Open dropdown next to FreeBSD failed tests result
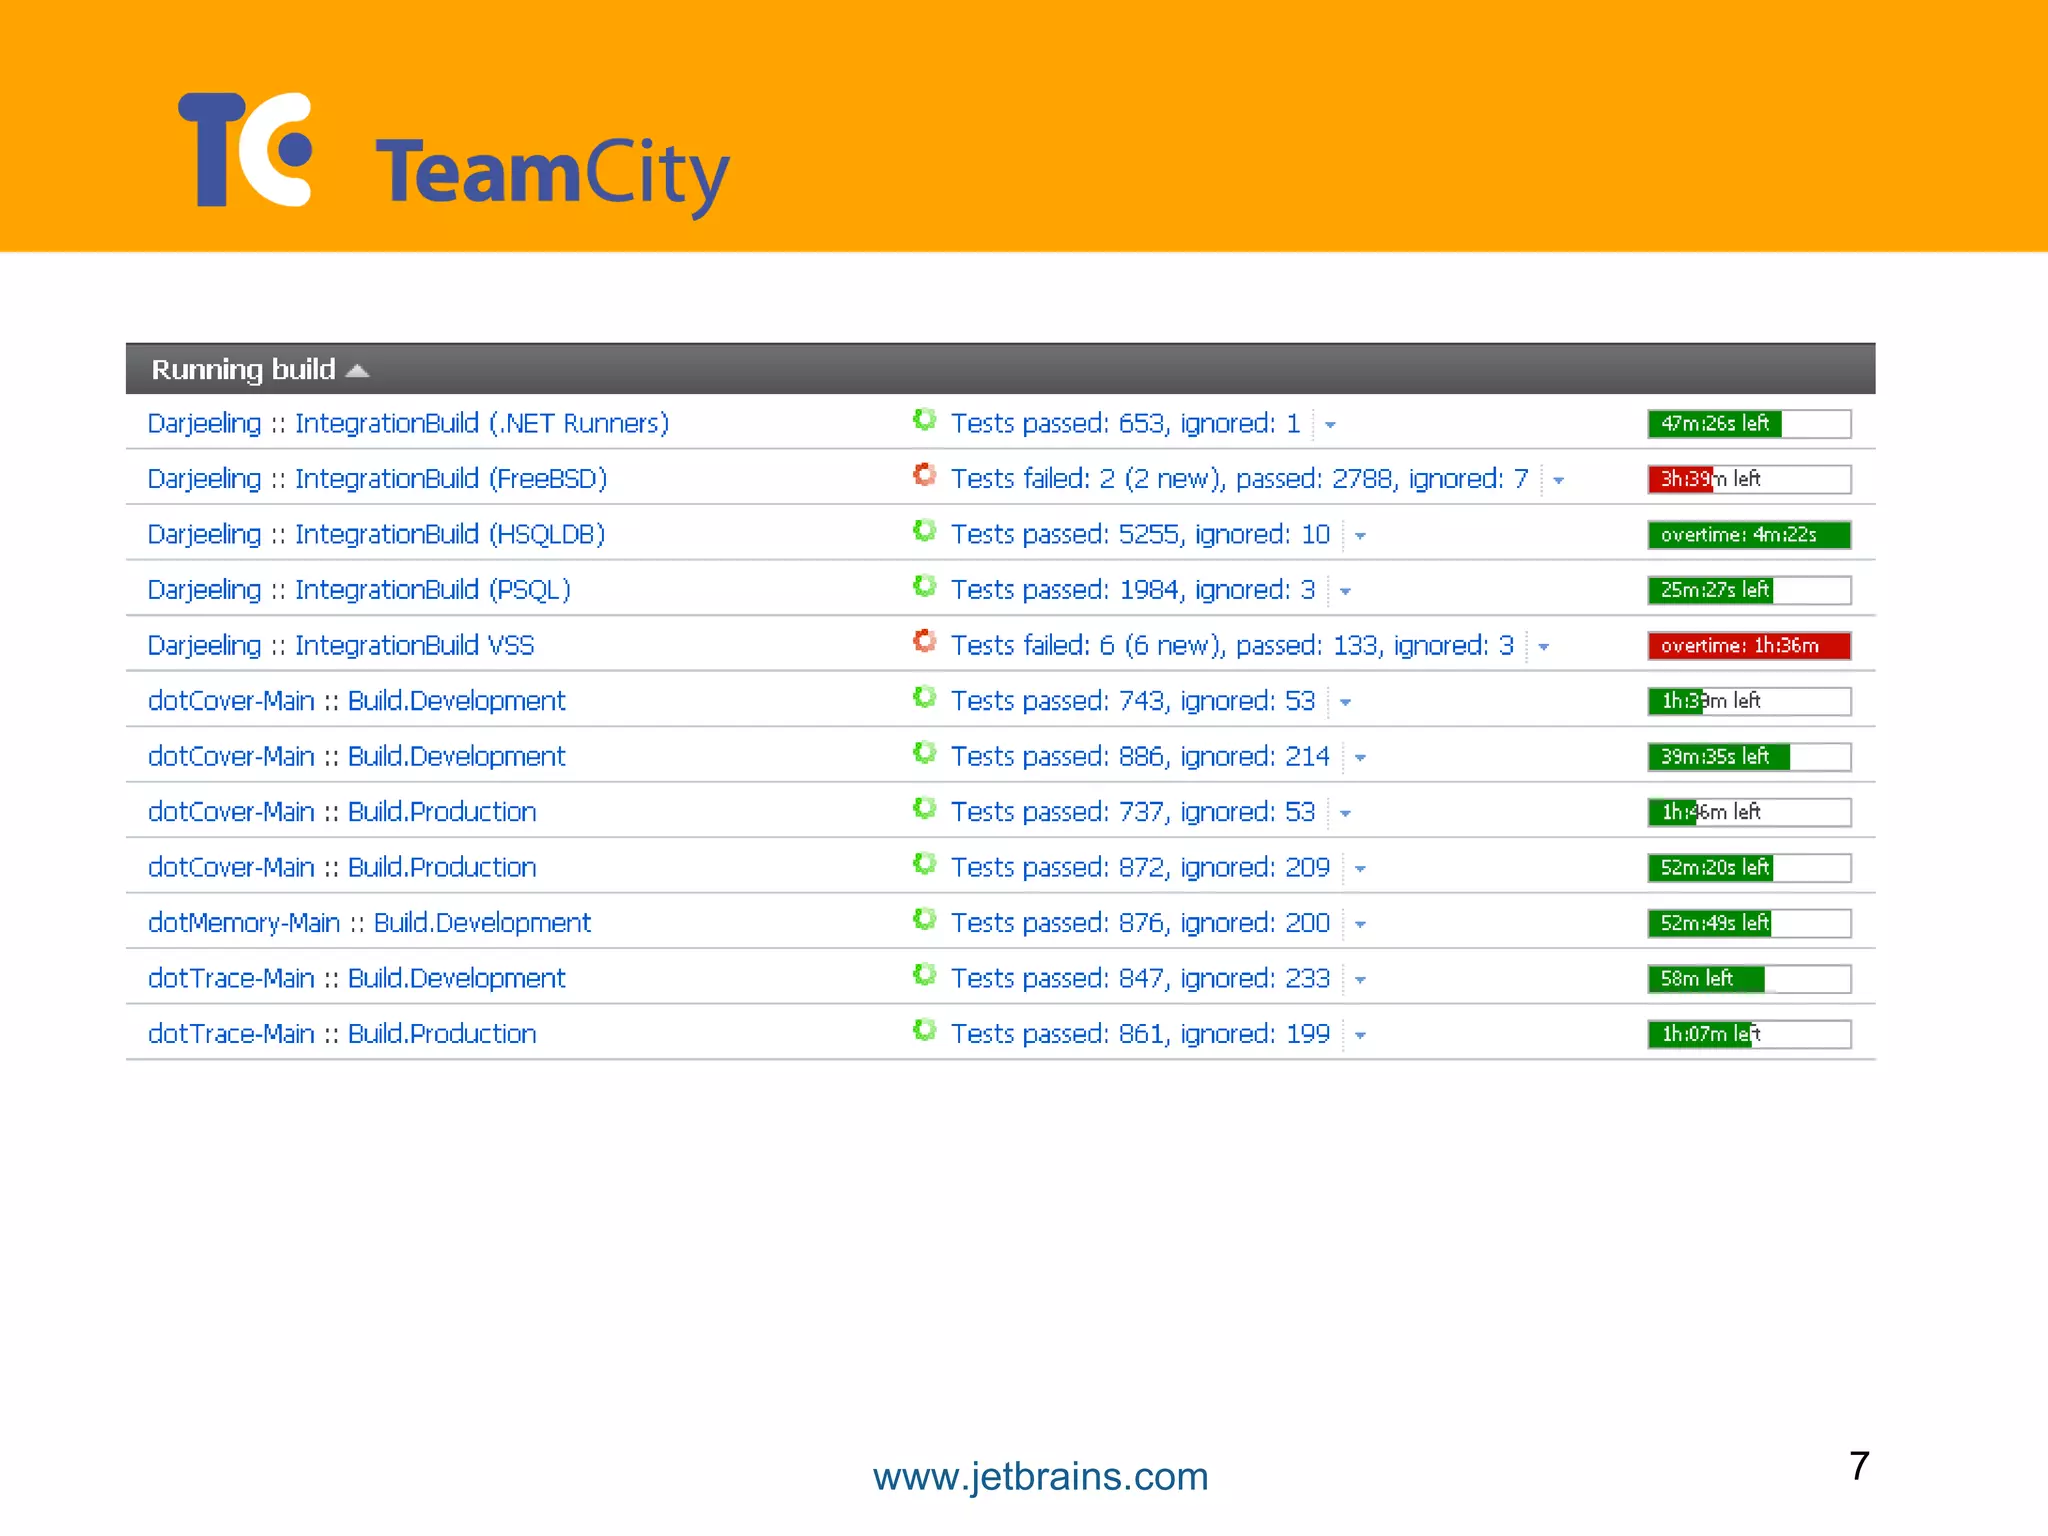Image resolution: width=2048 pixels, height=1536 pixels. coord(1558,481)
